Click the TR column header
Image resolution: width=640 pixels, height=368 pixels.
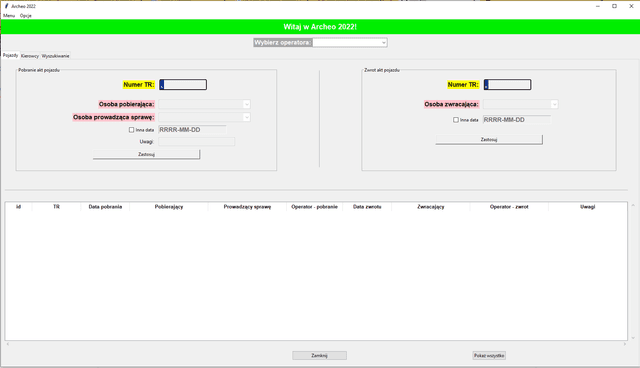pyautogui.click(x=56, y=207)
